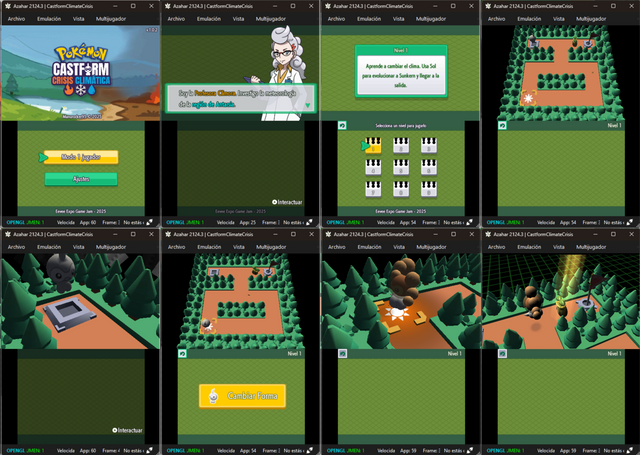
Task: Click 'Nivel 1' header in the level-select tutorial box
Action: [x=401, y=50]
